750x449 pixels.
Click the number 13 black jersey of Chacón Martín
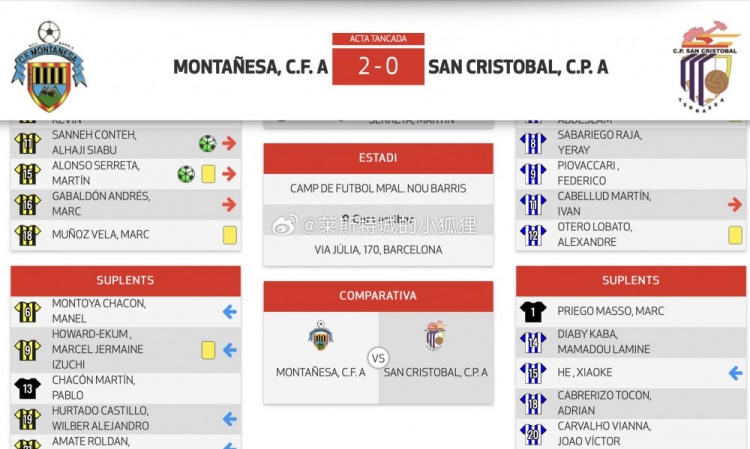click(28, 388)
